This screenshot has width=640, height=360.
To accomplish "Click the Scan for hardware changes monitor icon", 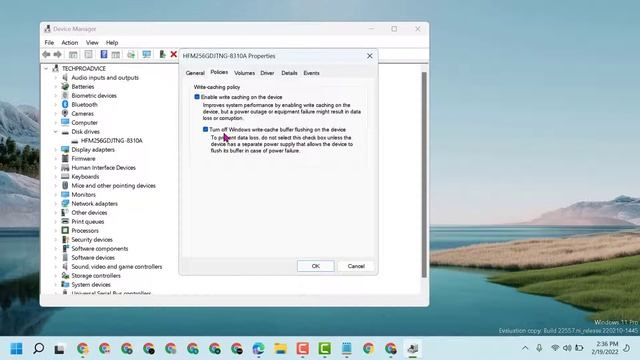I will 147,54.
